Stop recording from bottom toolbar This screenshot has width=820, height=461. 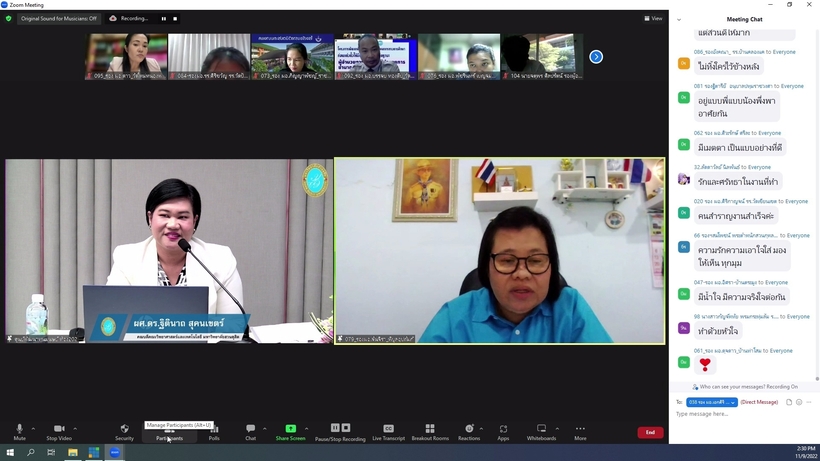(x=346, y=428)
